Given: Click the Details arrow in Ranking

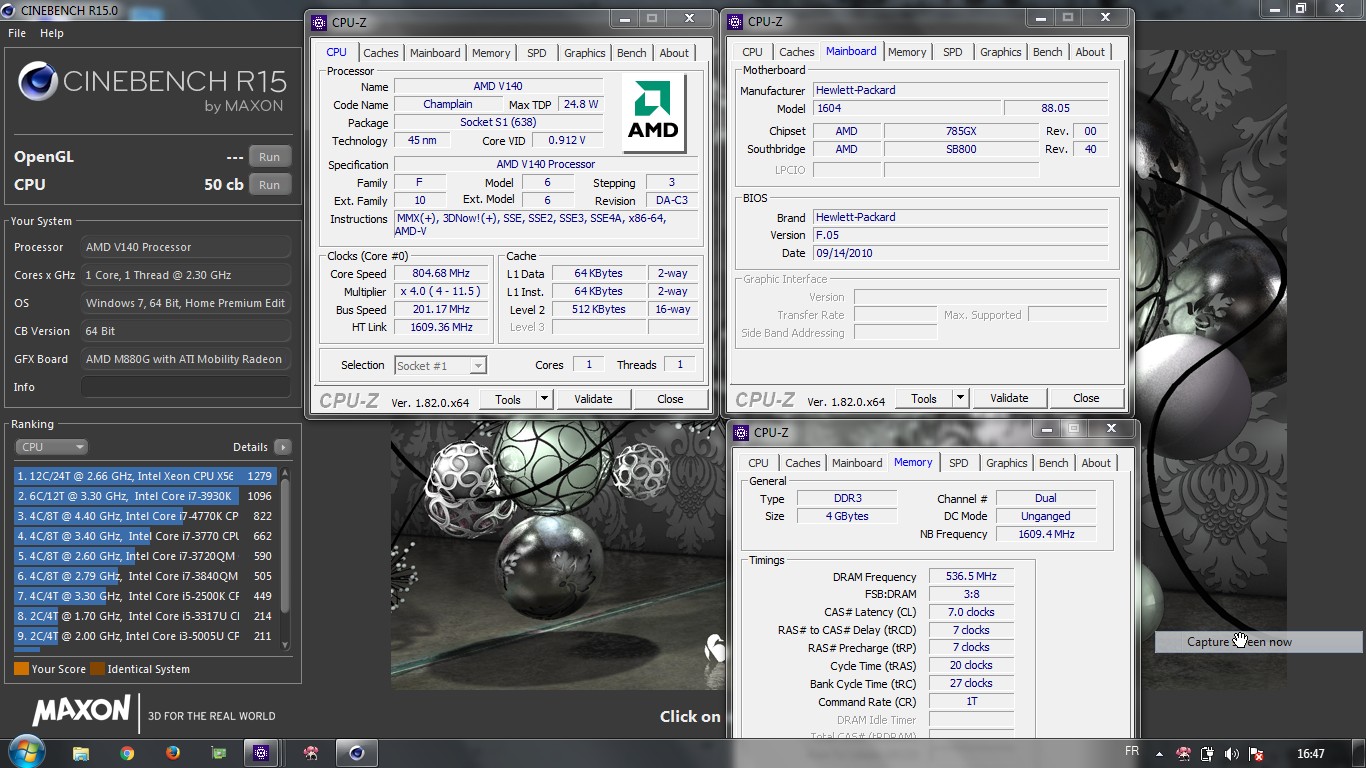Looking at the screenshot, I should coord(283,447).
